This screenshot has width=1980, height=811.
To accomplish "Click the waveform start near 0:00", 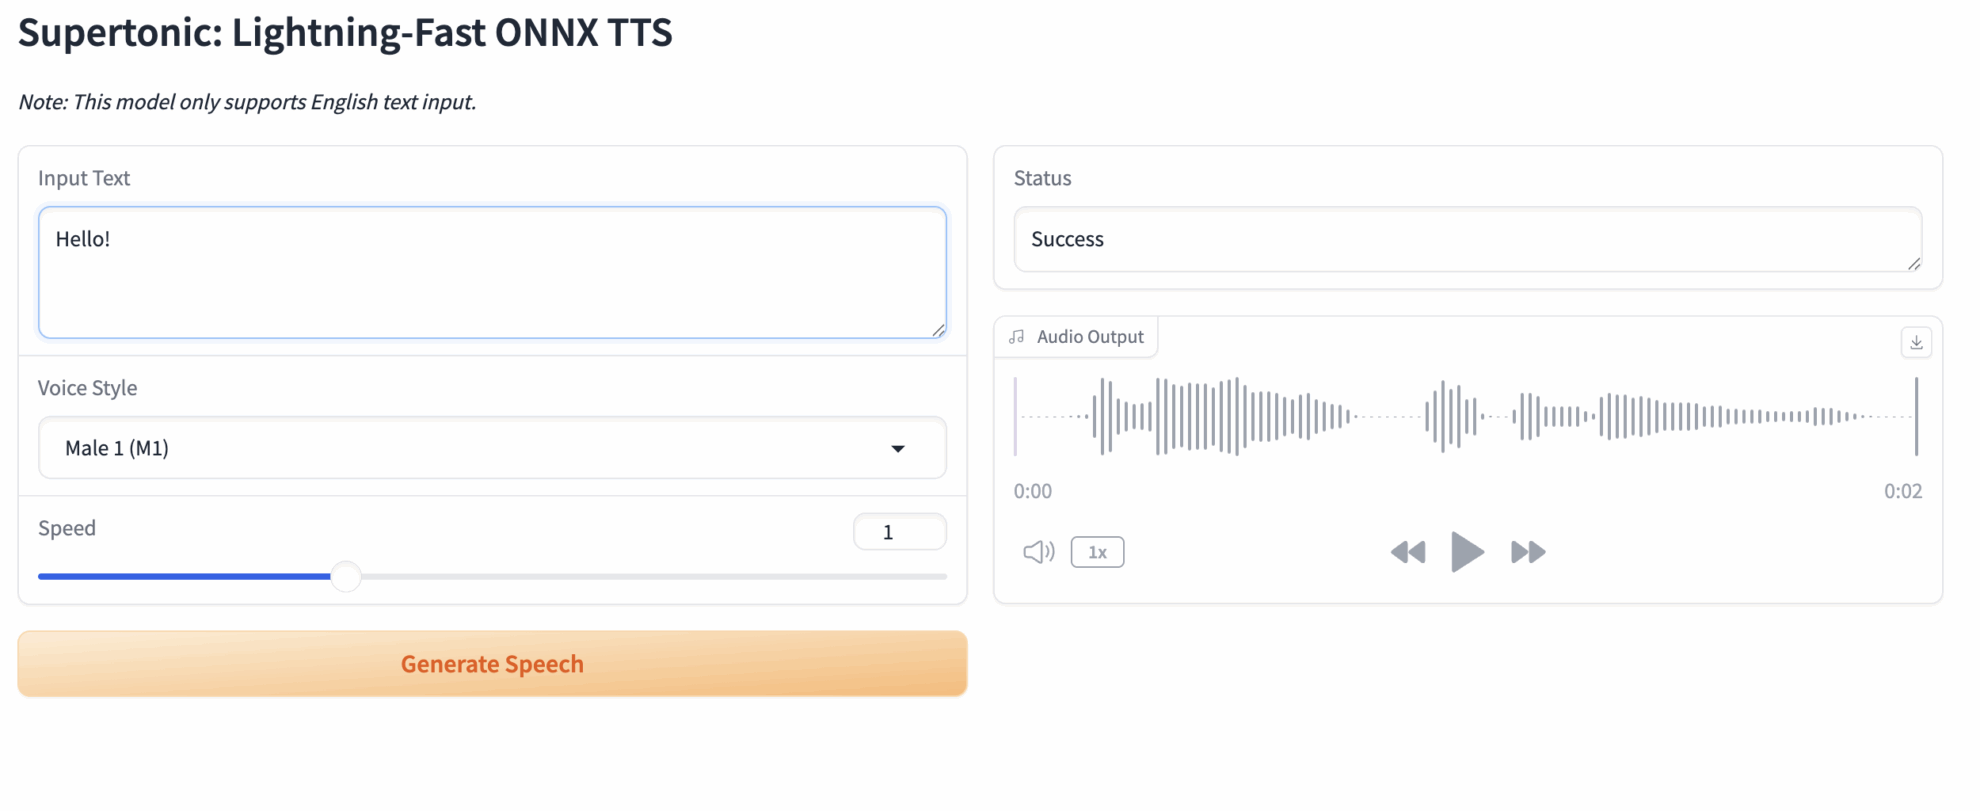I will pyautogui.click(x=1020, y=416).
